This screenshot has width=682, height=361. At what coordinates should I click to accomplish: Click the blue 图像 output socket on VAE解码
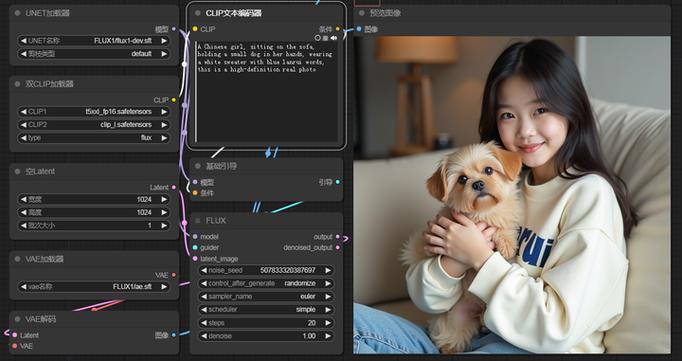click(174, 335)
